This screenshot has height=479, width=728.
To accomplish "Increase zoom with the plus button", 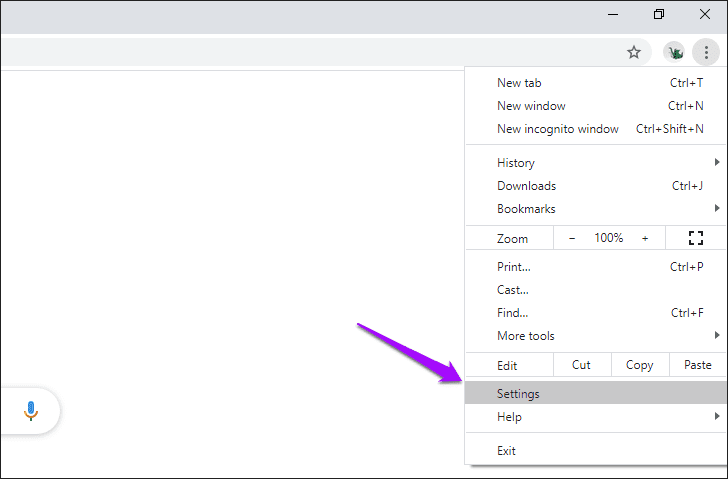I will [645, 238].
